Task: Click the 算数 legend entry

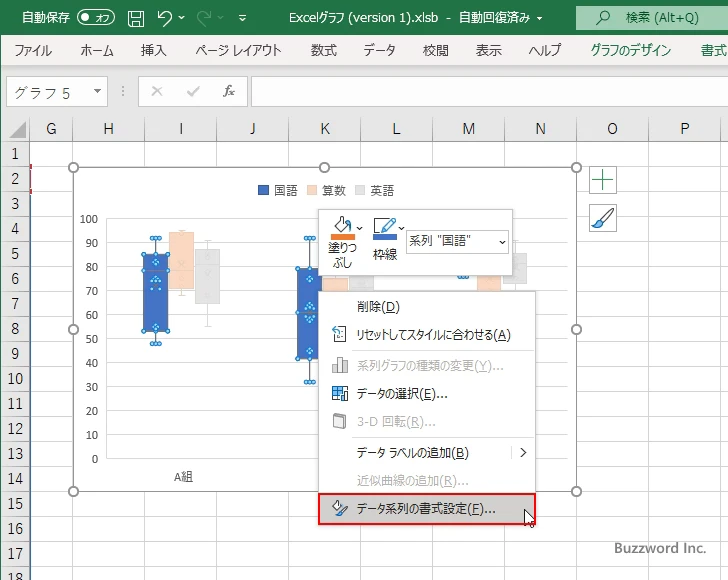Action: pos(326,190)
